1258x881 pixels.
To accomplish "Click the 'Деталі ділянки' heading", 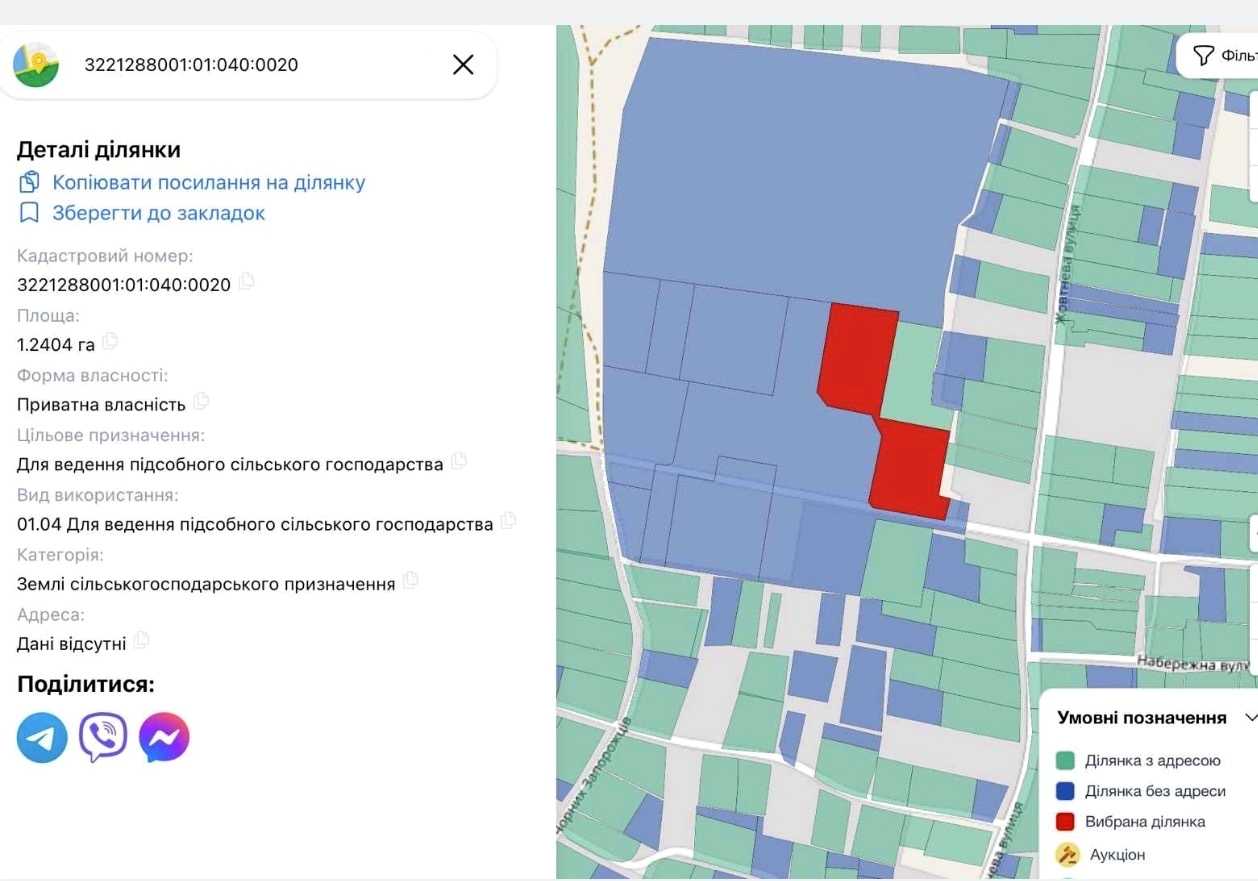I will pyautogui.click(x=99, y=150).
